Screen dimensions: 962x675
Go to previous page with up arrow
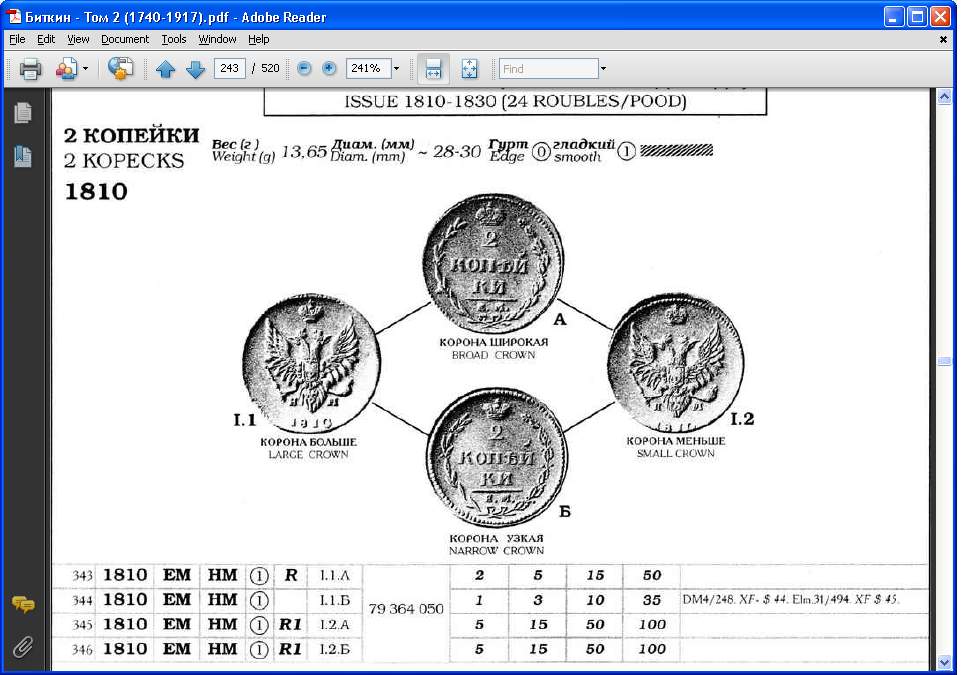pos(166,69)
